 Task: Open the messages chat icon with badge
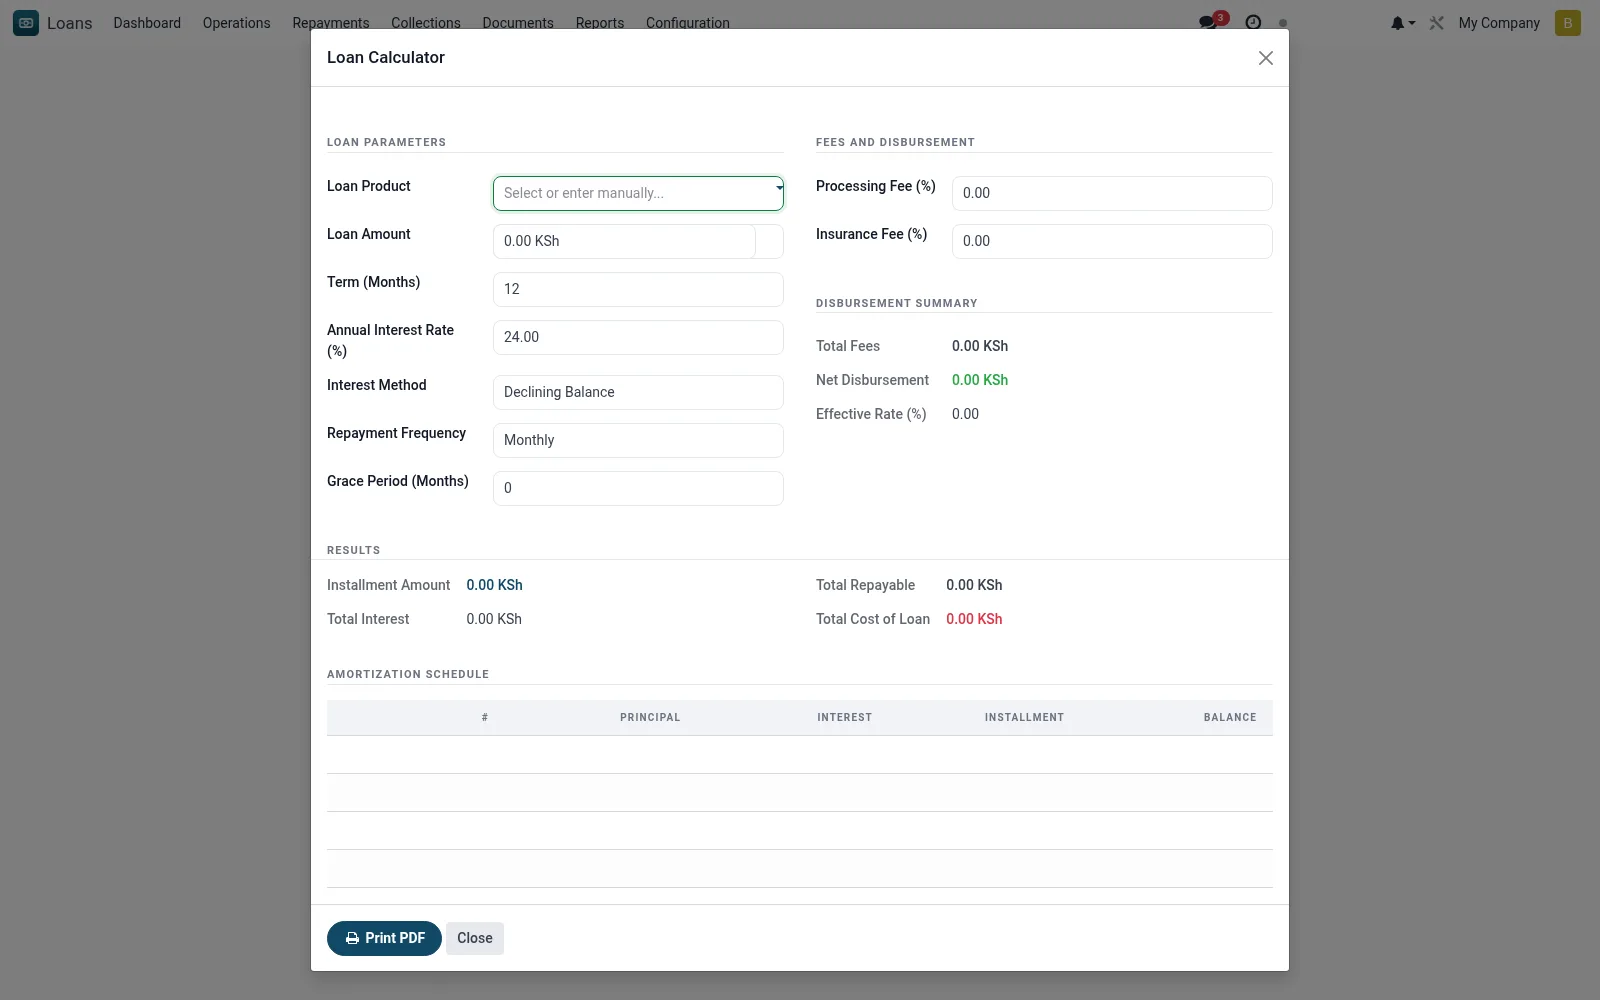(1212, 22)
